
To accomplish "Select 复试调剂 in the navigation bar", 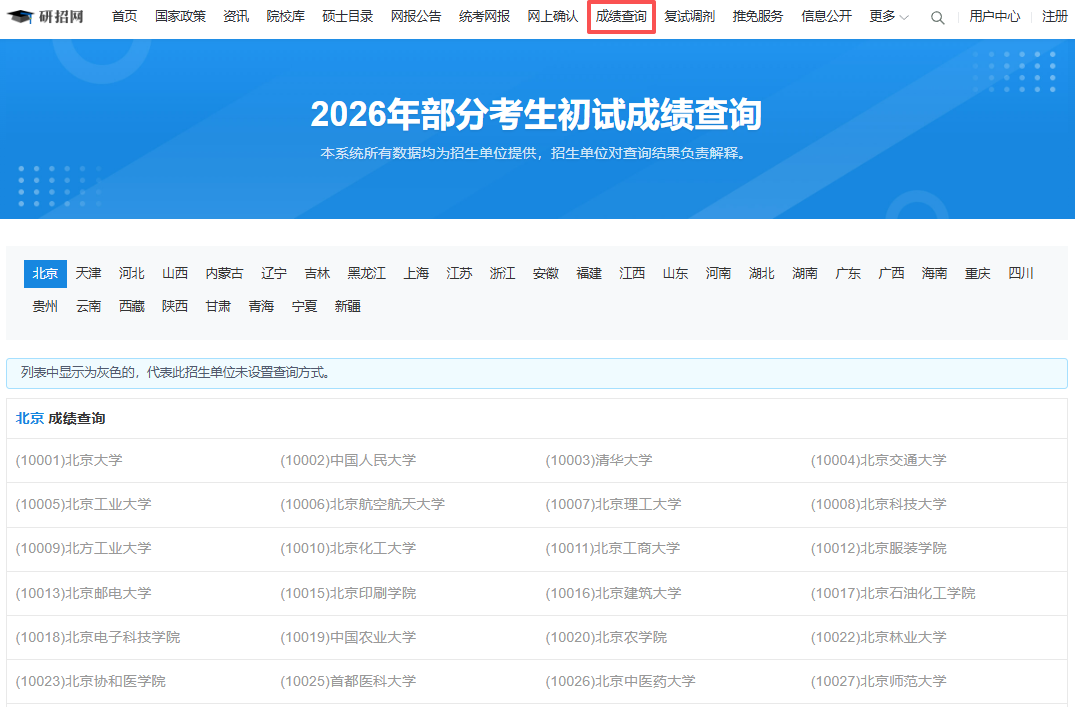I will click(x=689, y=17).
